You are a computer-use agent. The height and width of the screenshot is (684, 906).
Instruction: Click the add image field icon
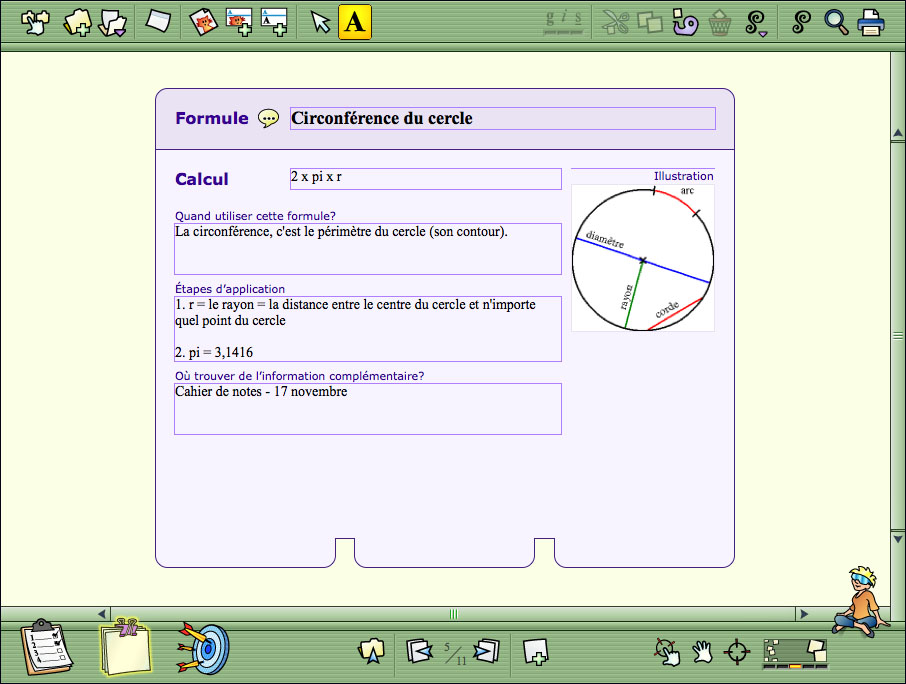click(239, 22)
